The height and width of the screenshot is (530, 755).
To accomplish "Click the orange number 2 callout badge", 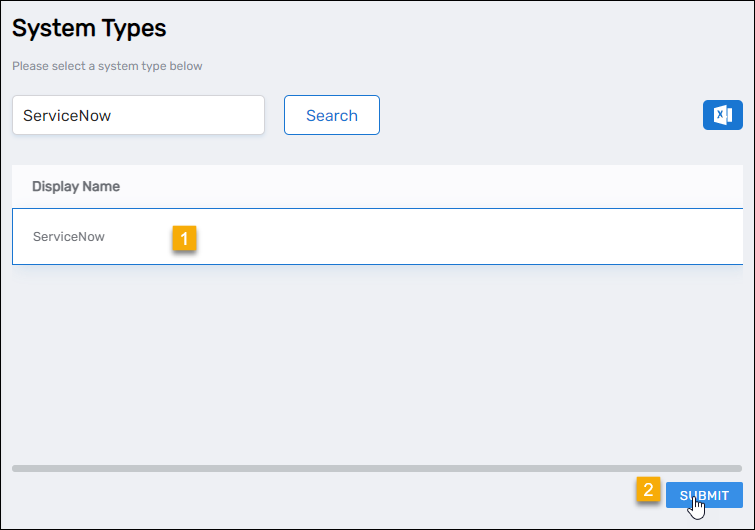I will [648, 490].
